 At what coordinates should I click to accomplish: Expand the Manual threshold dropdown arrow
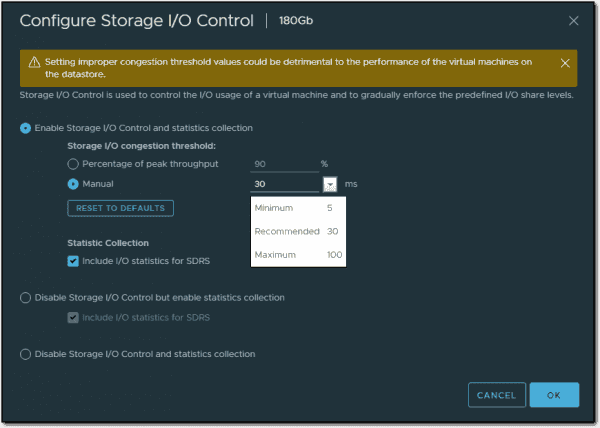[330, 184]
